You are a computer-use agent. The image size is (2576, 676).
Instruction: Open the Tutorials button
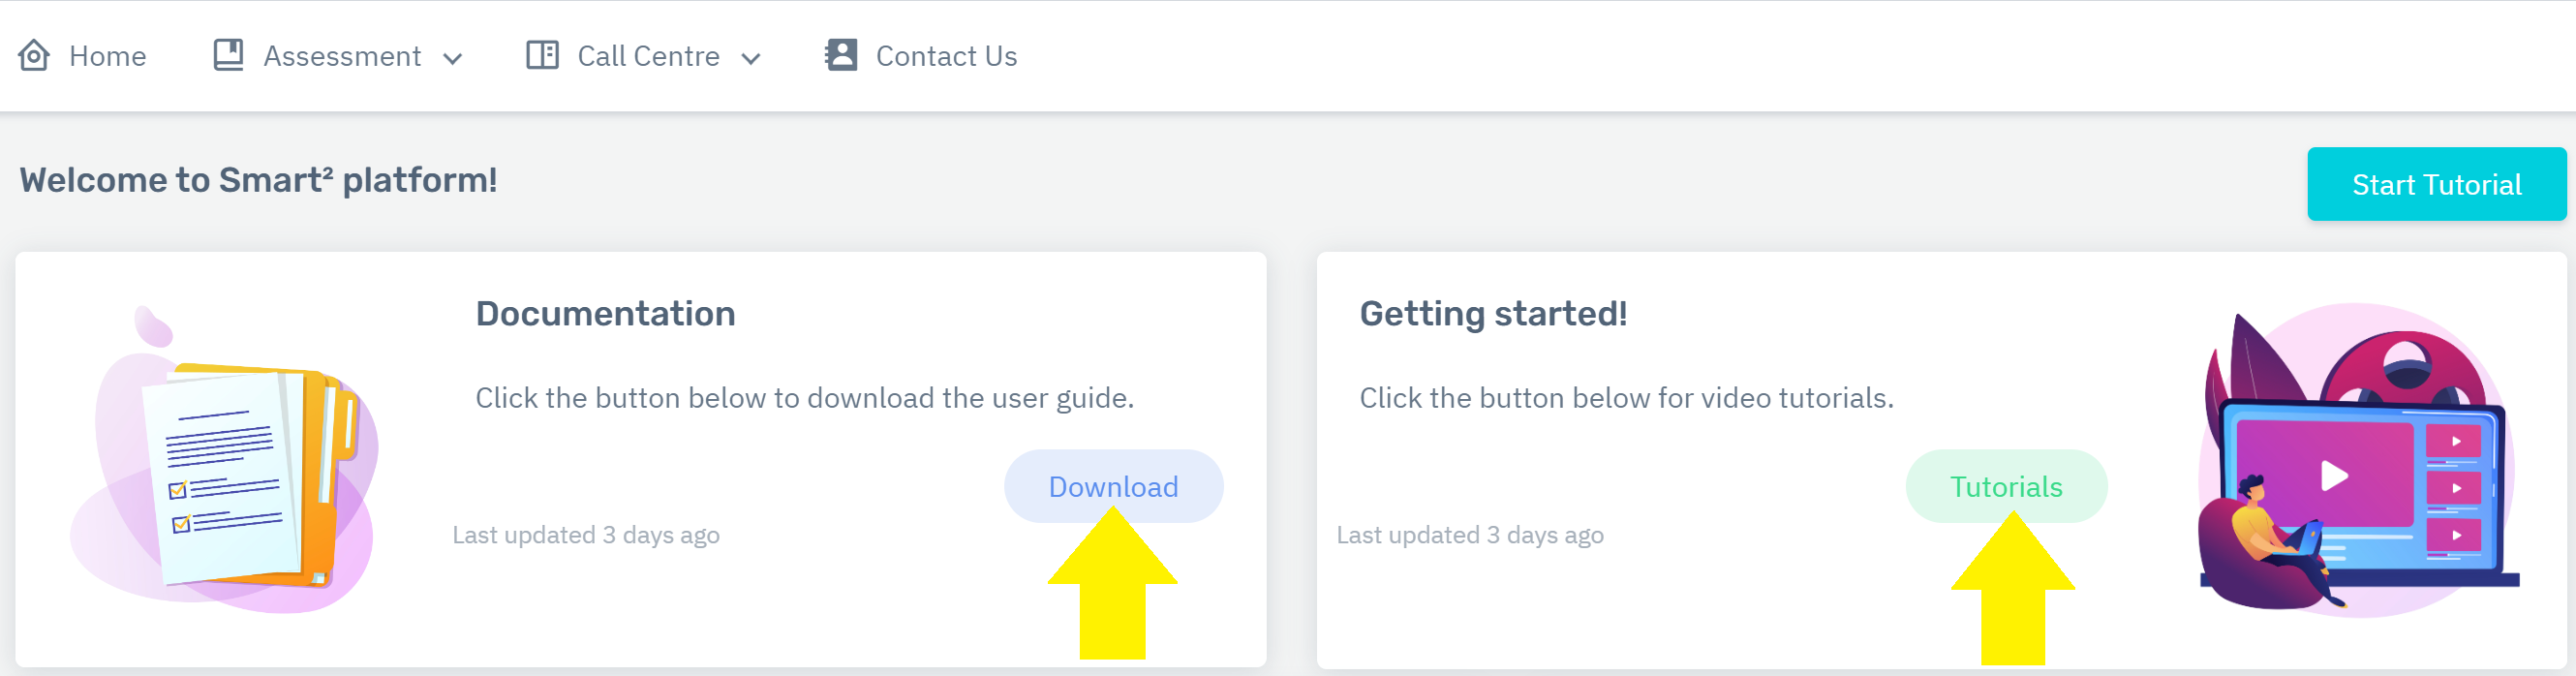[x=2005, y=486]
